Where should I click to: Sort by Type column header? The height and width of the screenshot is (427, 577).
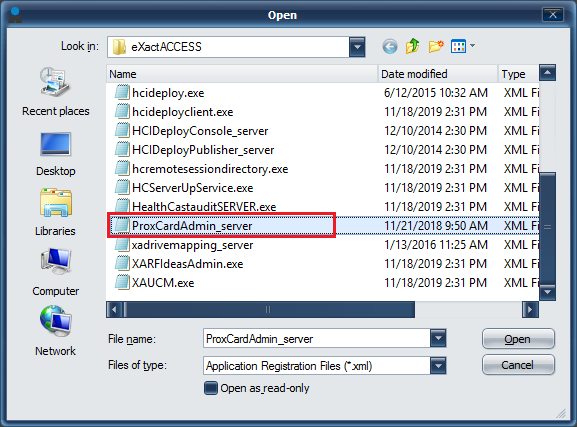click(x=518, y=74)
